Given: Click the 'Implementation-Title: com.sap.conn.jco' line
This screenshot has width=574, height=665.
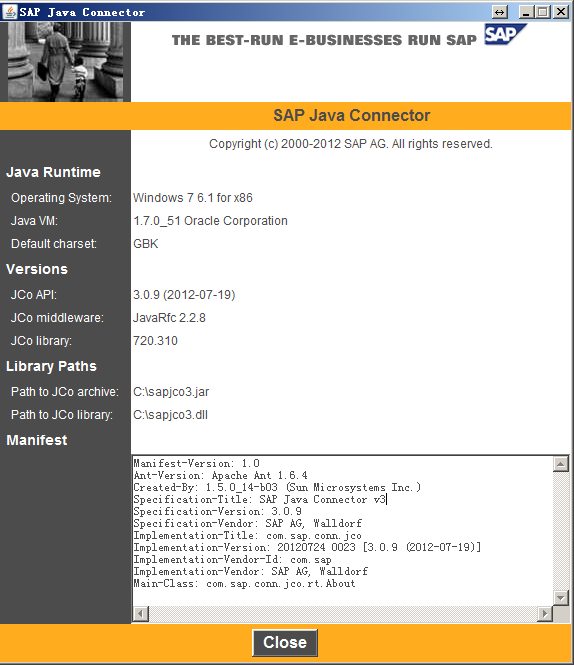Looking at the screenshot, I should pos(247,535).
